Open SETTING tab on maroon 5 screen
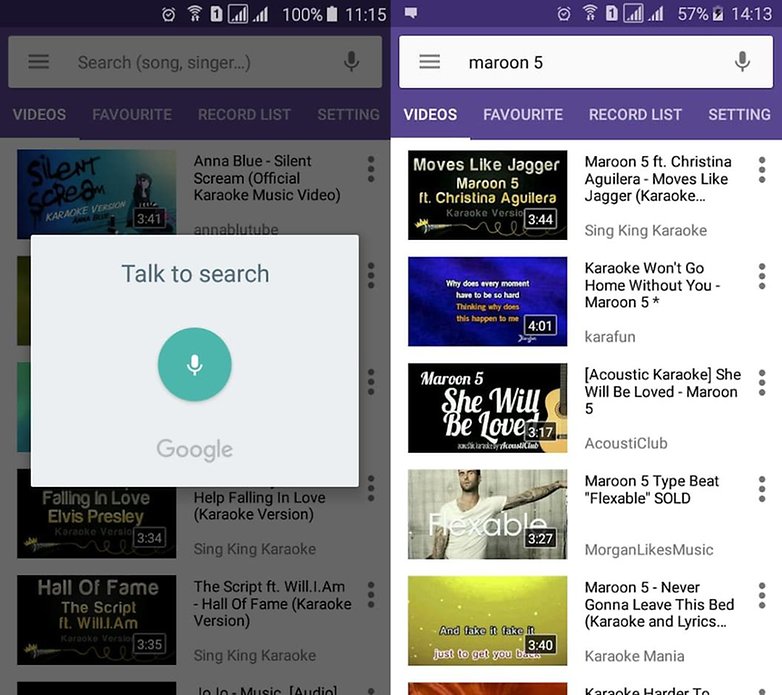This screenshot has width=782, height=695. coord(740,115)
